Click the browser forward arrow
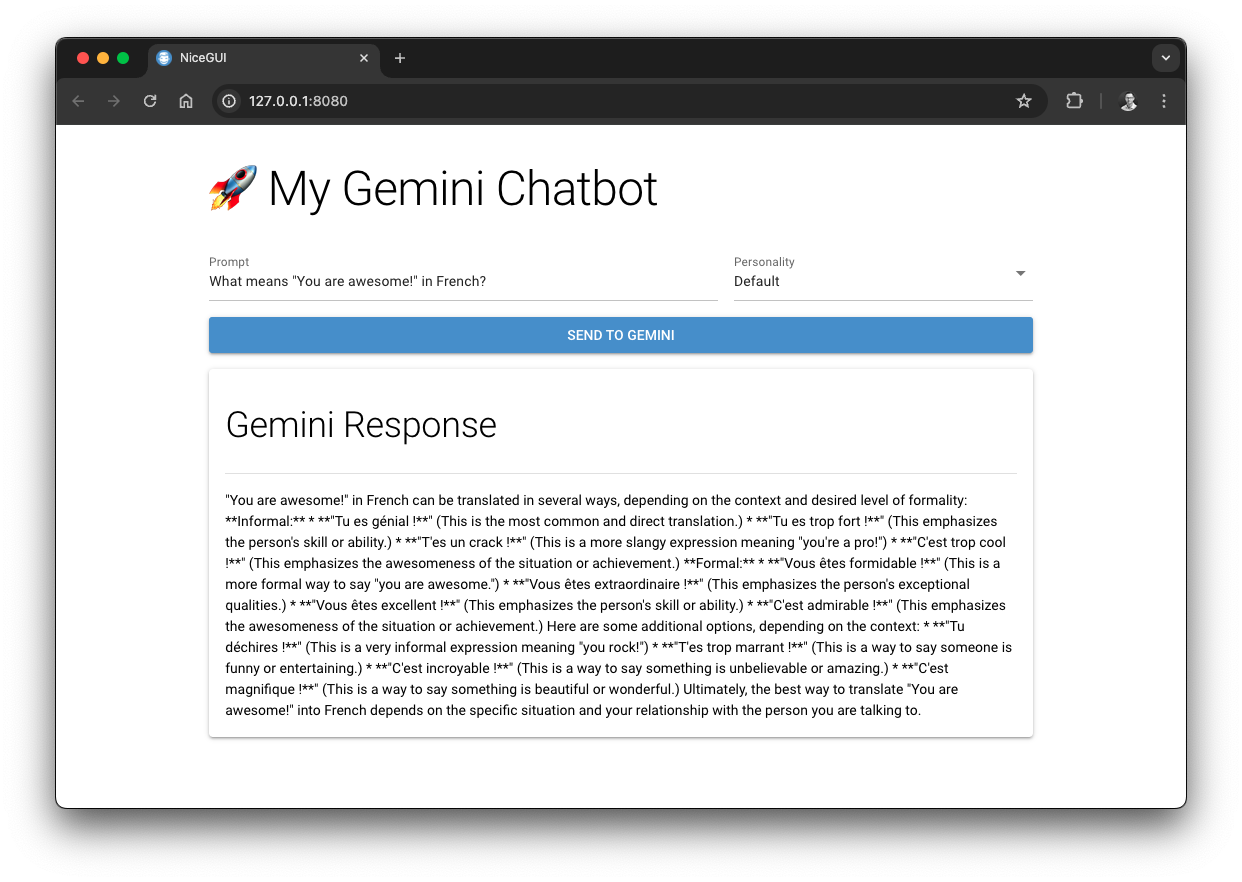 [114, 101]
